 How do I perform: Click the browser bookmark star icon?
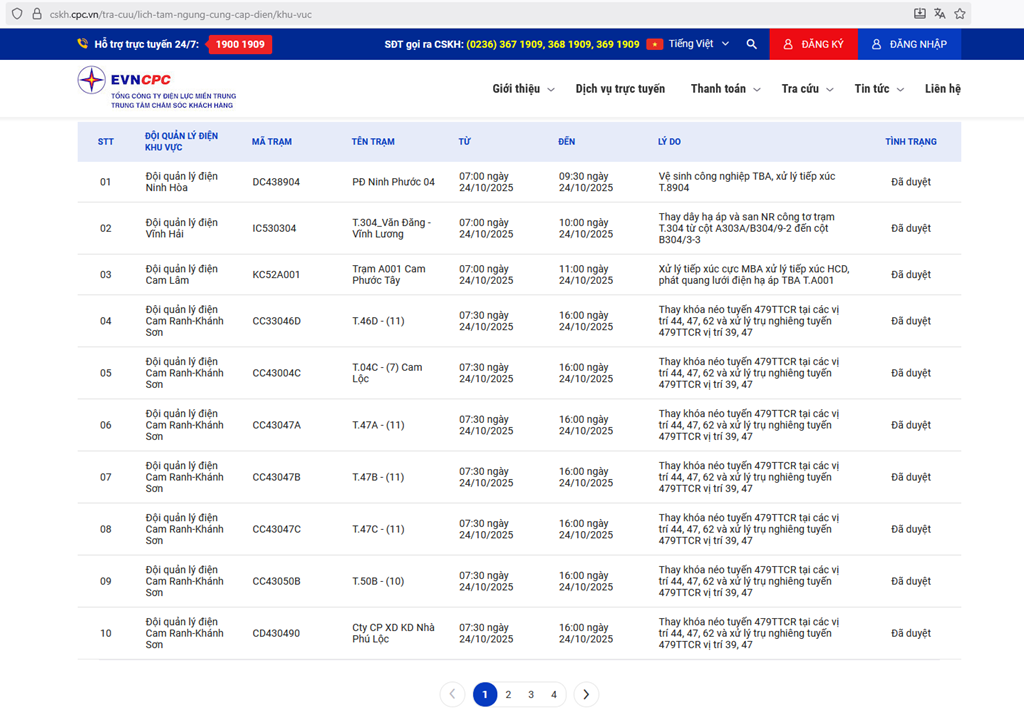tap(960, 14)
